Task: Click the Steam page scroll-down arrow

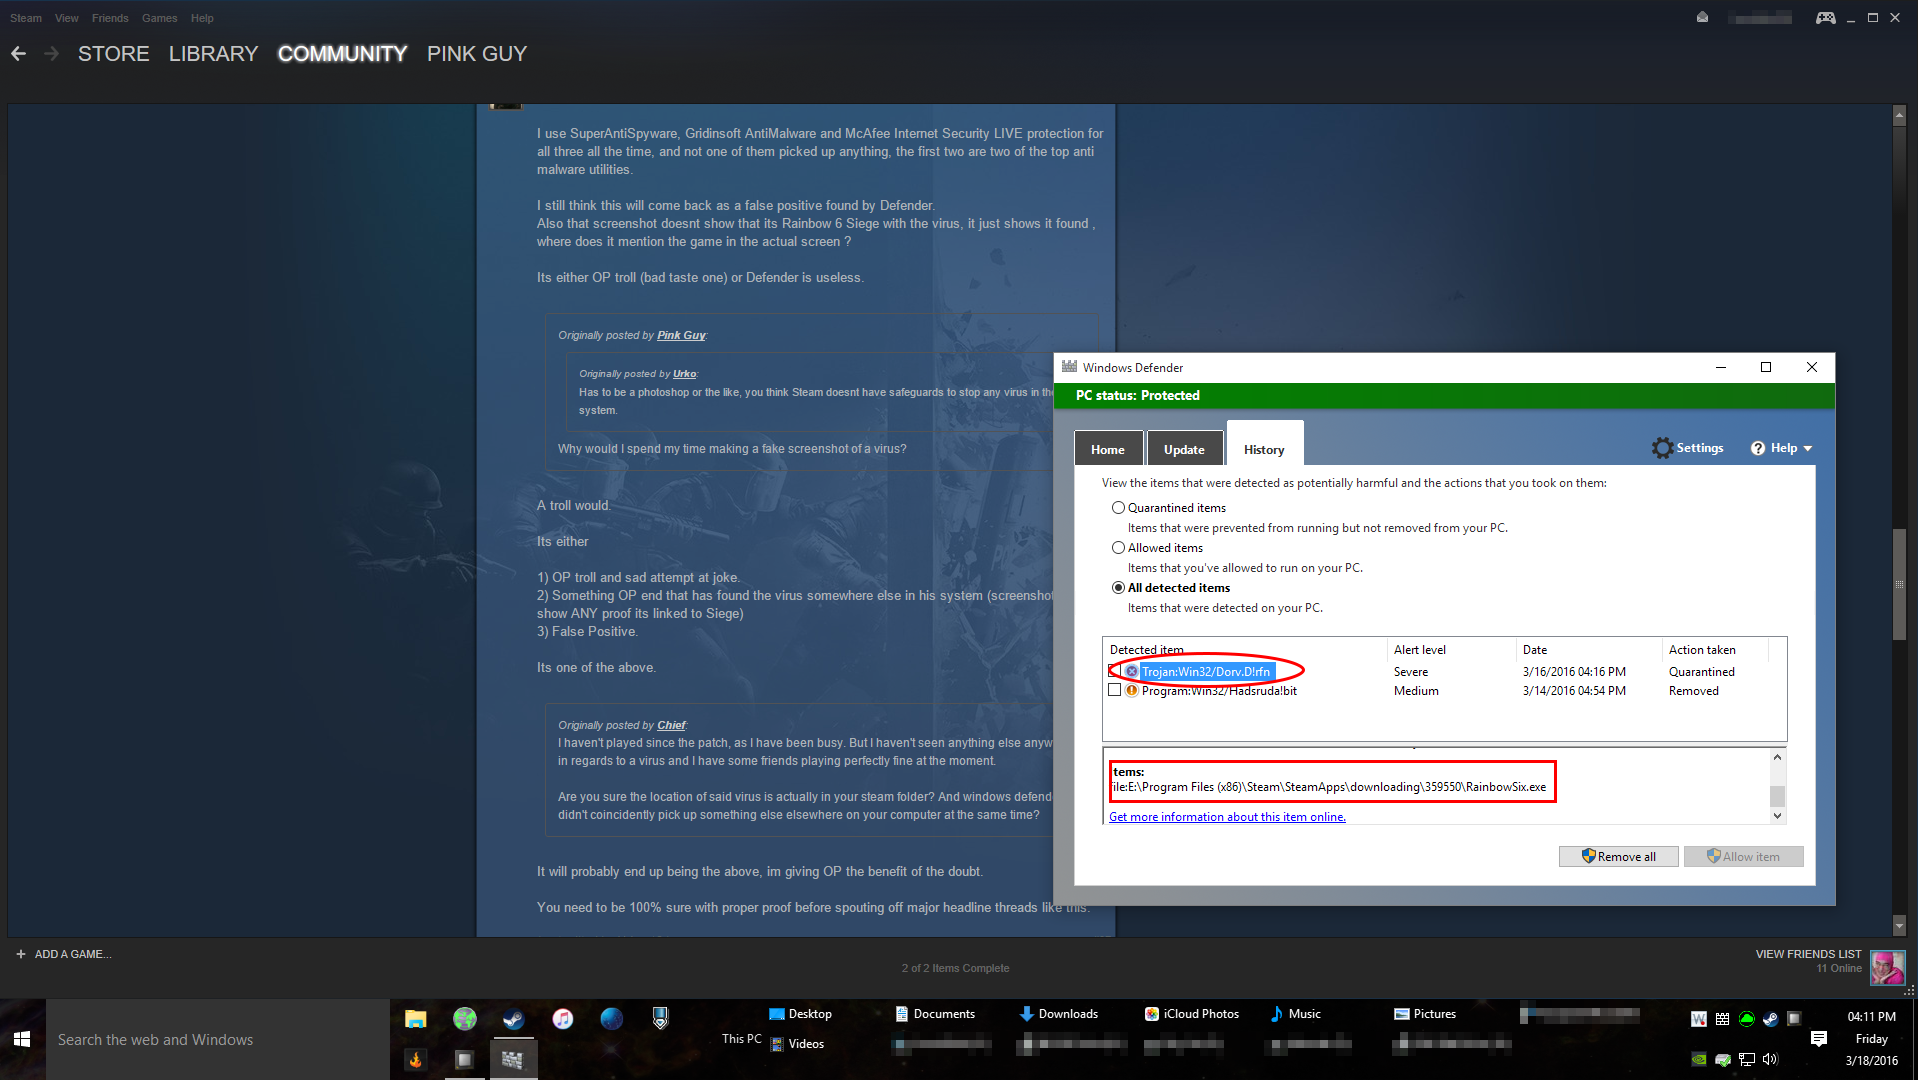Action: (1899, 926)
